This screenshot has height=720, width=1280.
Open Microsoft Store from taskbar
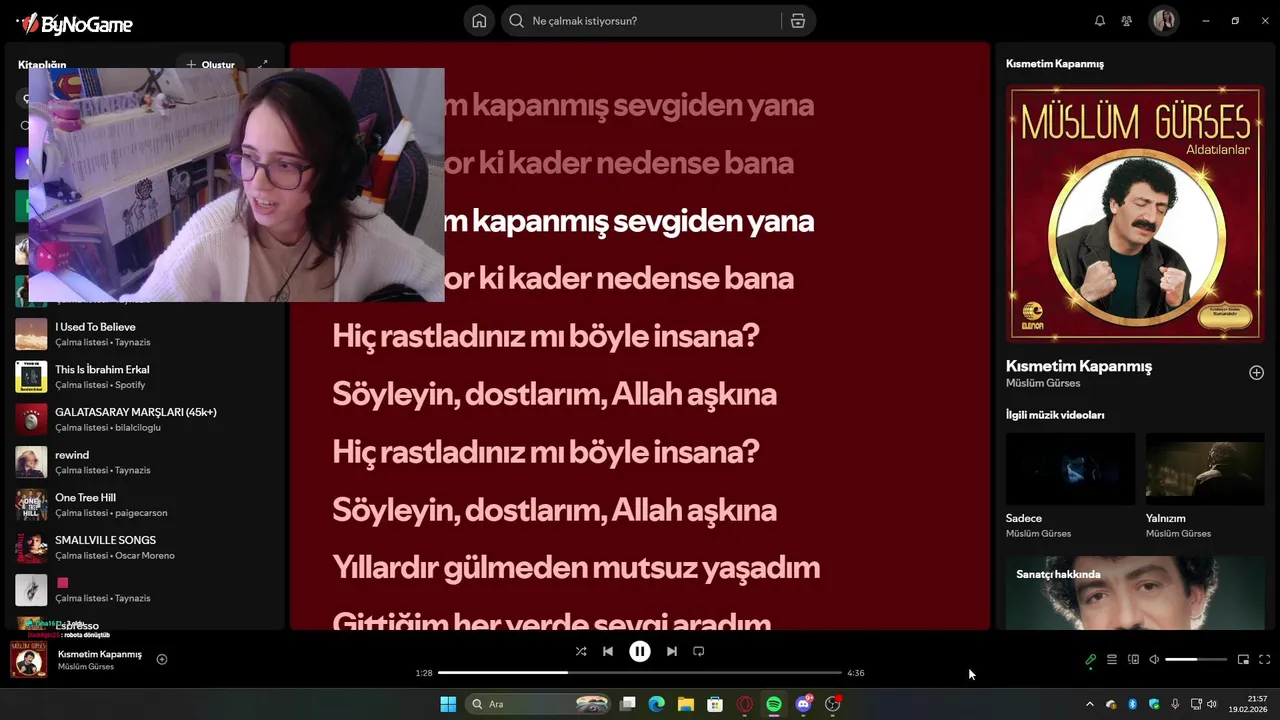715,704
